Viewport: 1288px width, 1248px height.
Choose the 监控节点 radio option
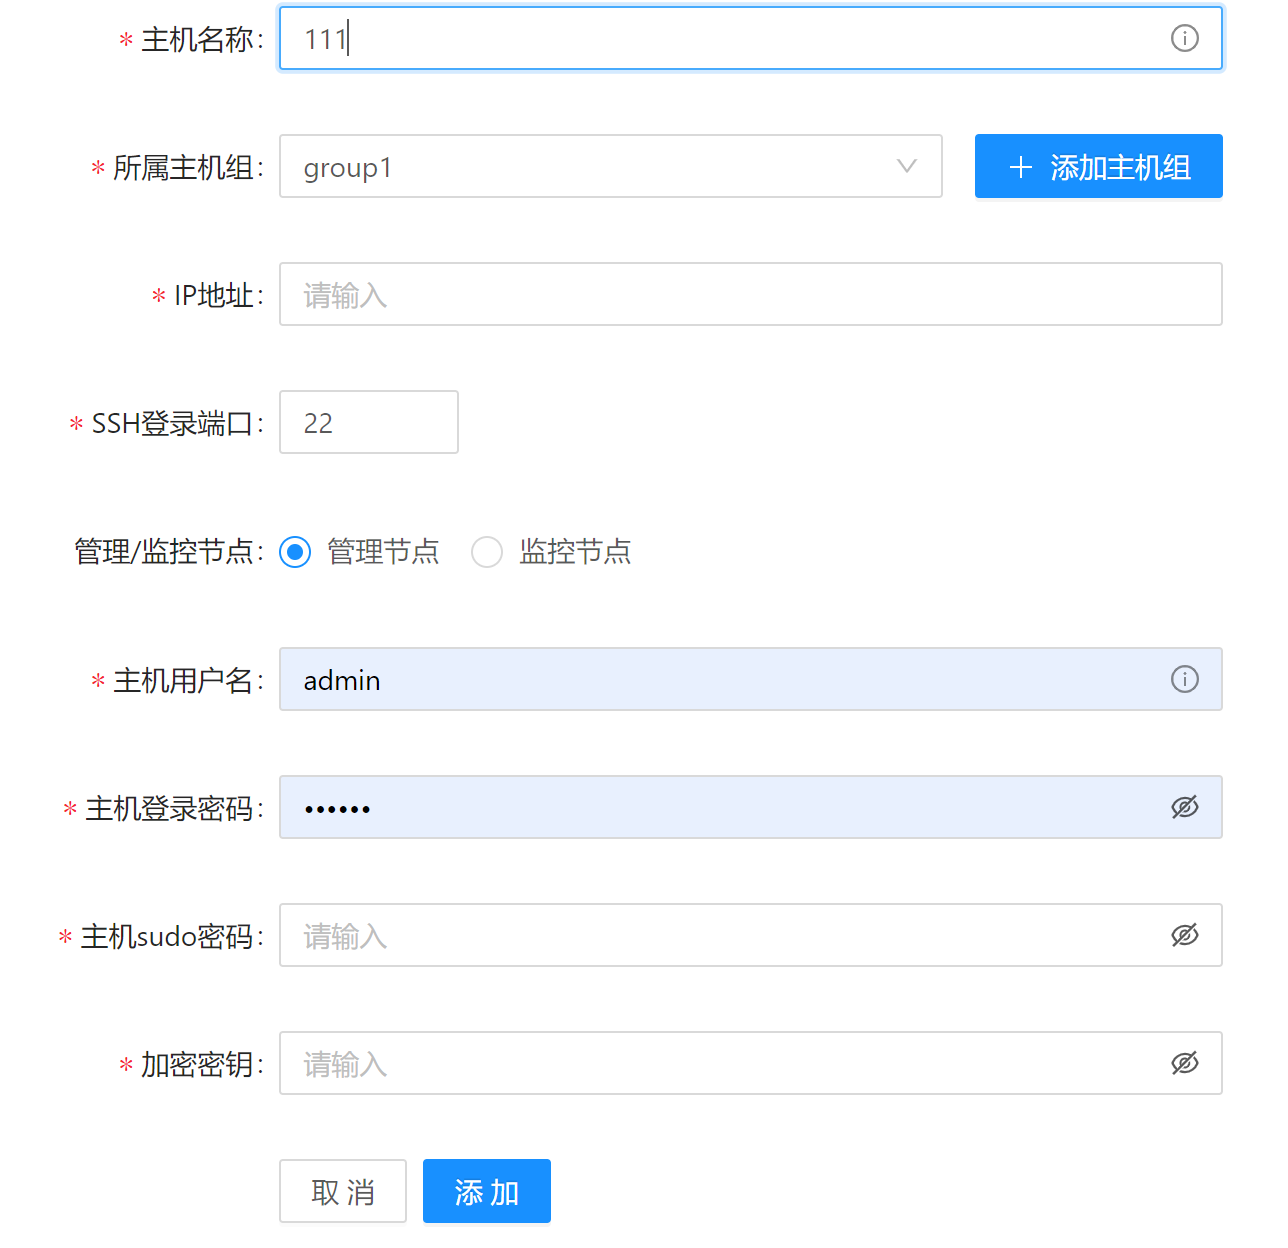487,552
